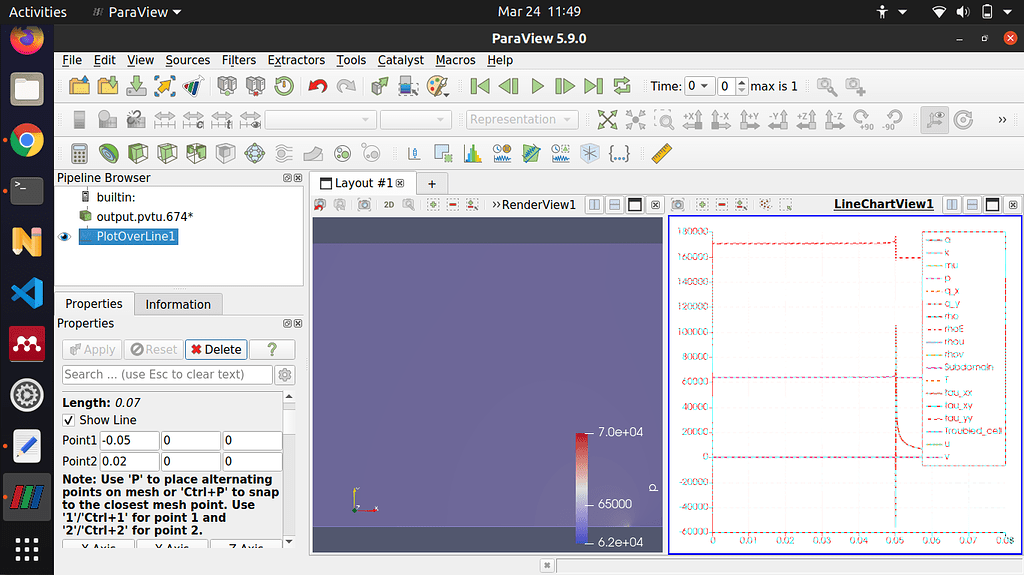Click the Zoom to data icon
The height and width of the screenshot is (575, 1024).
coord(635,120)
